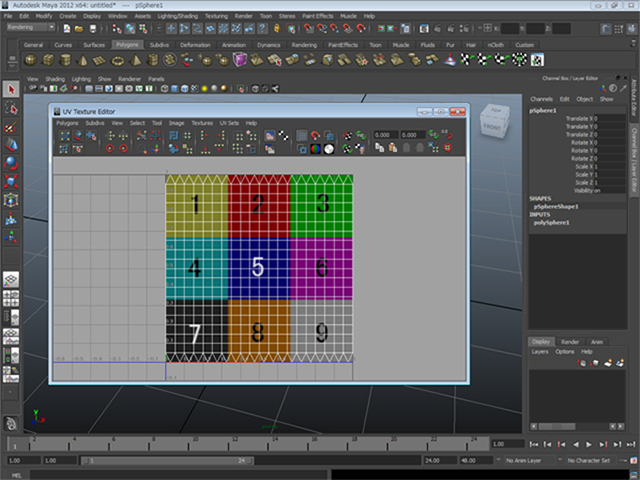Viewport: 640px width, 480px height.
Task: Toggle alpha channel display in UV editor
Action: [x=329, y=149]
